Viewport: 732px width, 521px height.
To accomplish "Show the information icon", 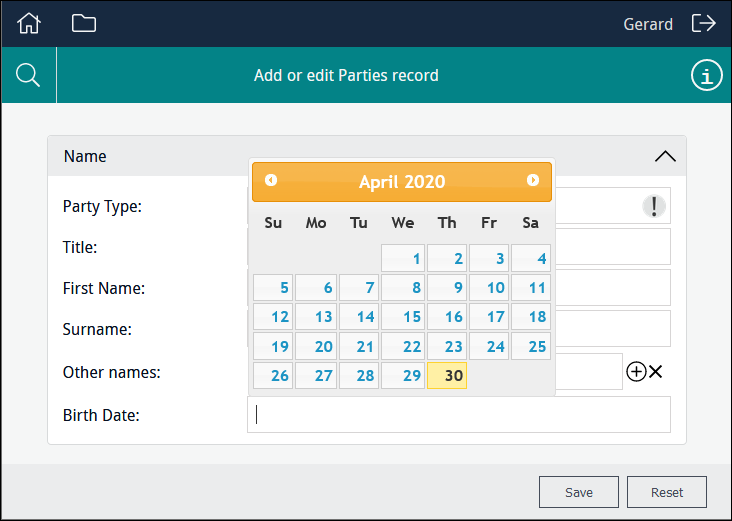I will point(706,75).
